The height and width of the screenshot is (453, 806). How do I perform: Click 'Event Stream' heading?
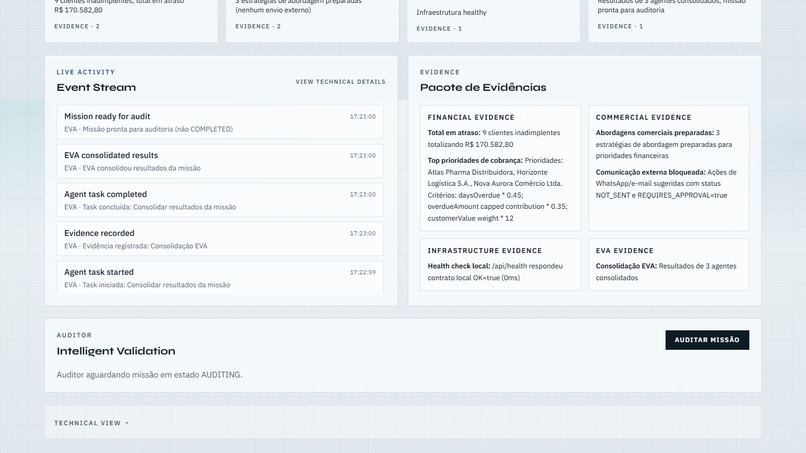coord(96,87)
